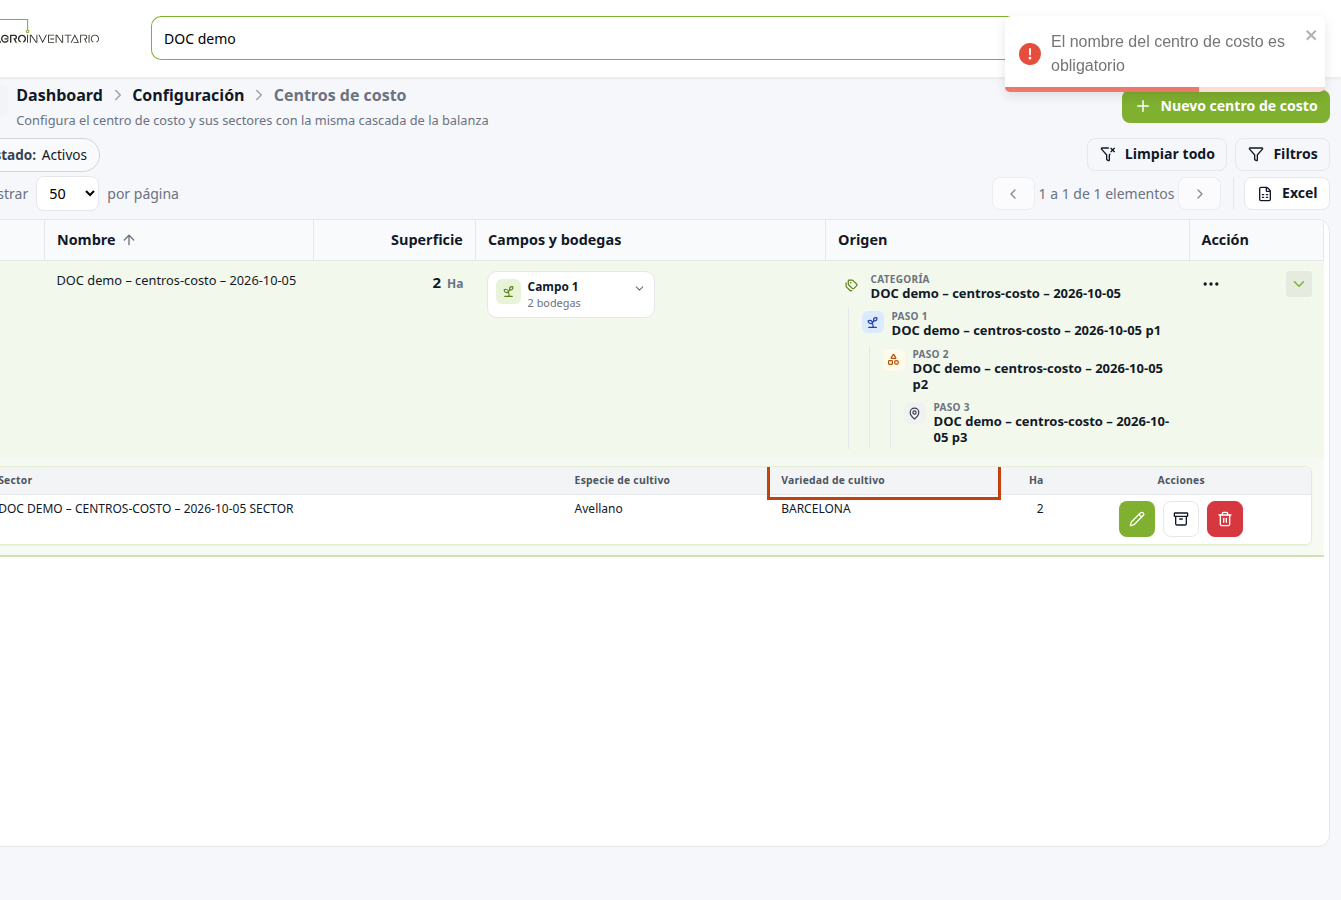Image resolution: width=1341 pixels, height=900 pixels.
Task: Select the Avellano species cell
Action: [598, 509]
